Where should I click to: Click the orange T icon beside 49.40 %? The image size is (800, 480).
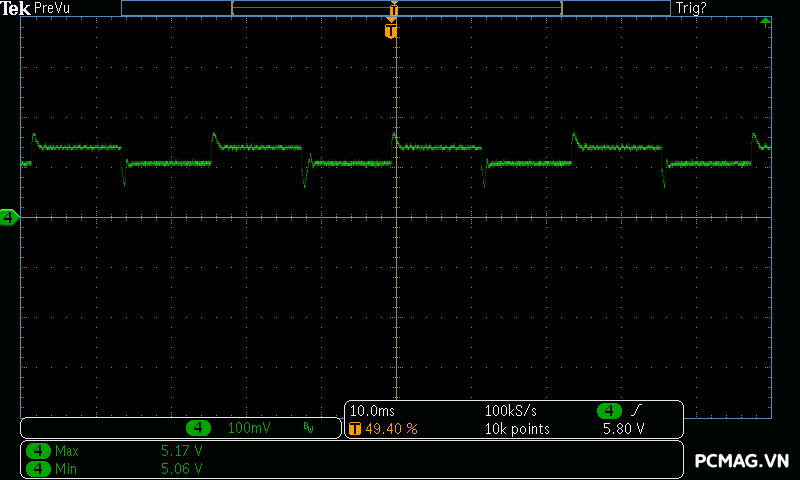[354, 429]
